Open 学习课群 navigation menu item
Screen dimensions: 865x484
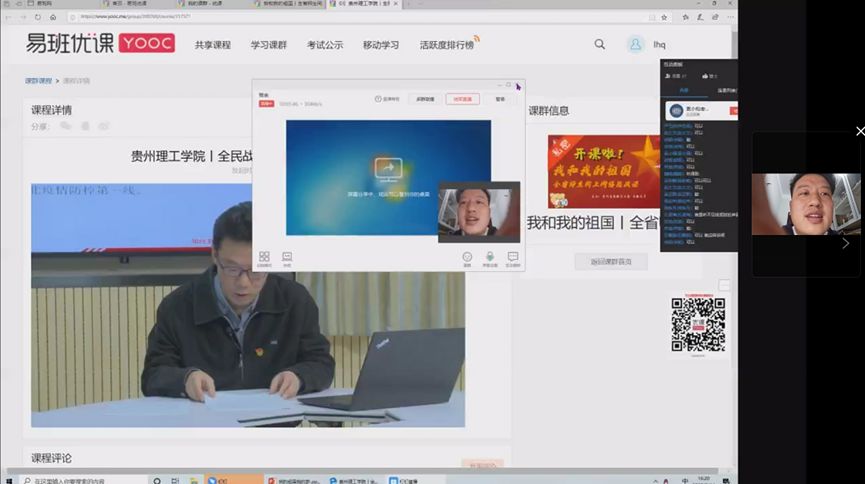pos(268,45)
